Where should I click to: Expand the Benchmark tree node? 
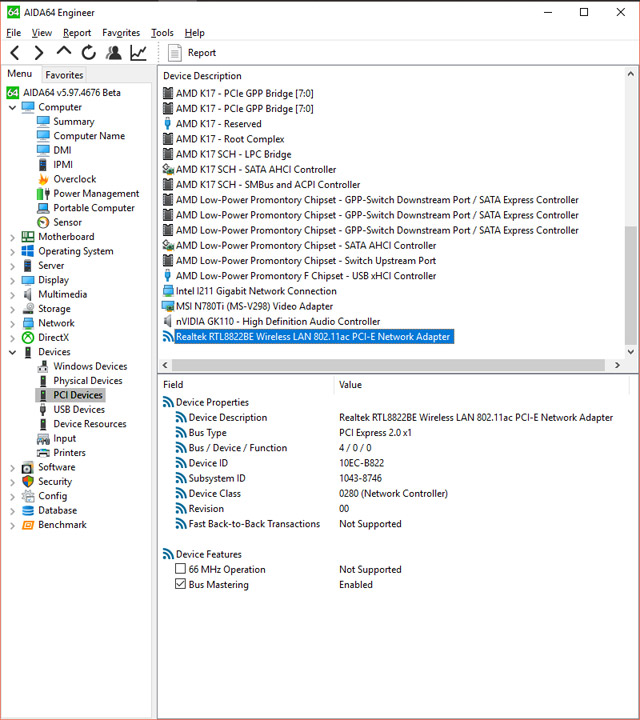tap(12, 525)
